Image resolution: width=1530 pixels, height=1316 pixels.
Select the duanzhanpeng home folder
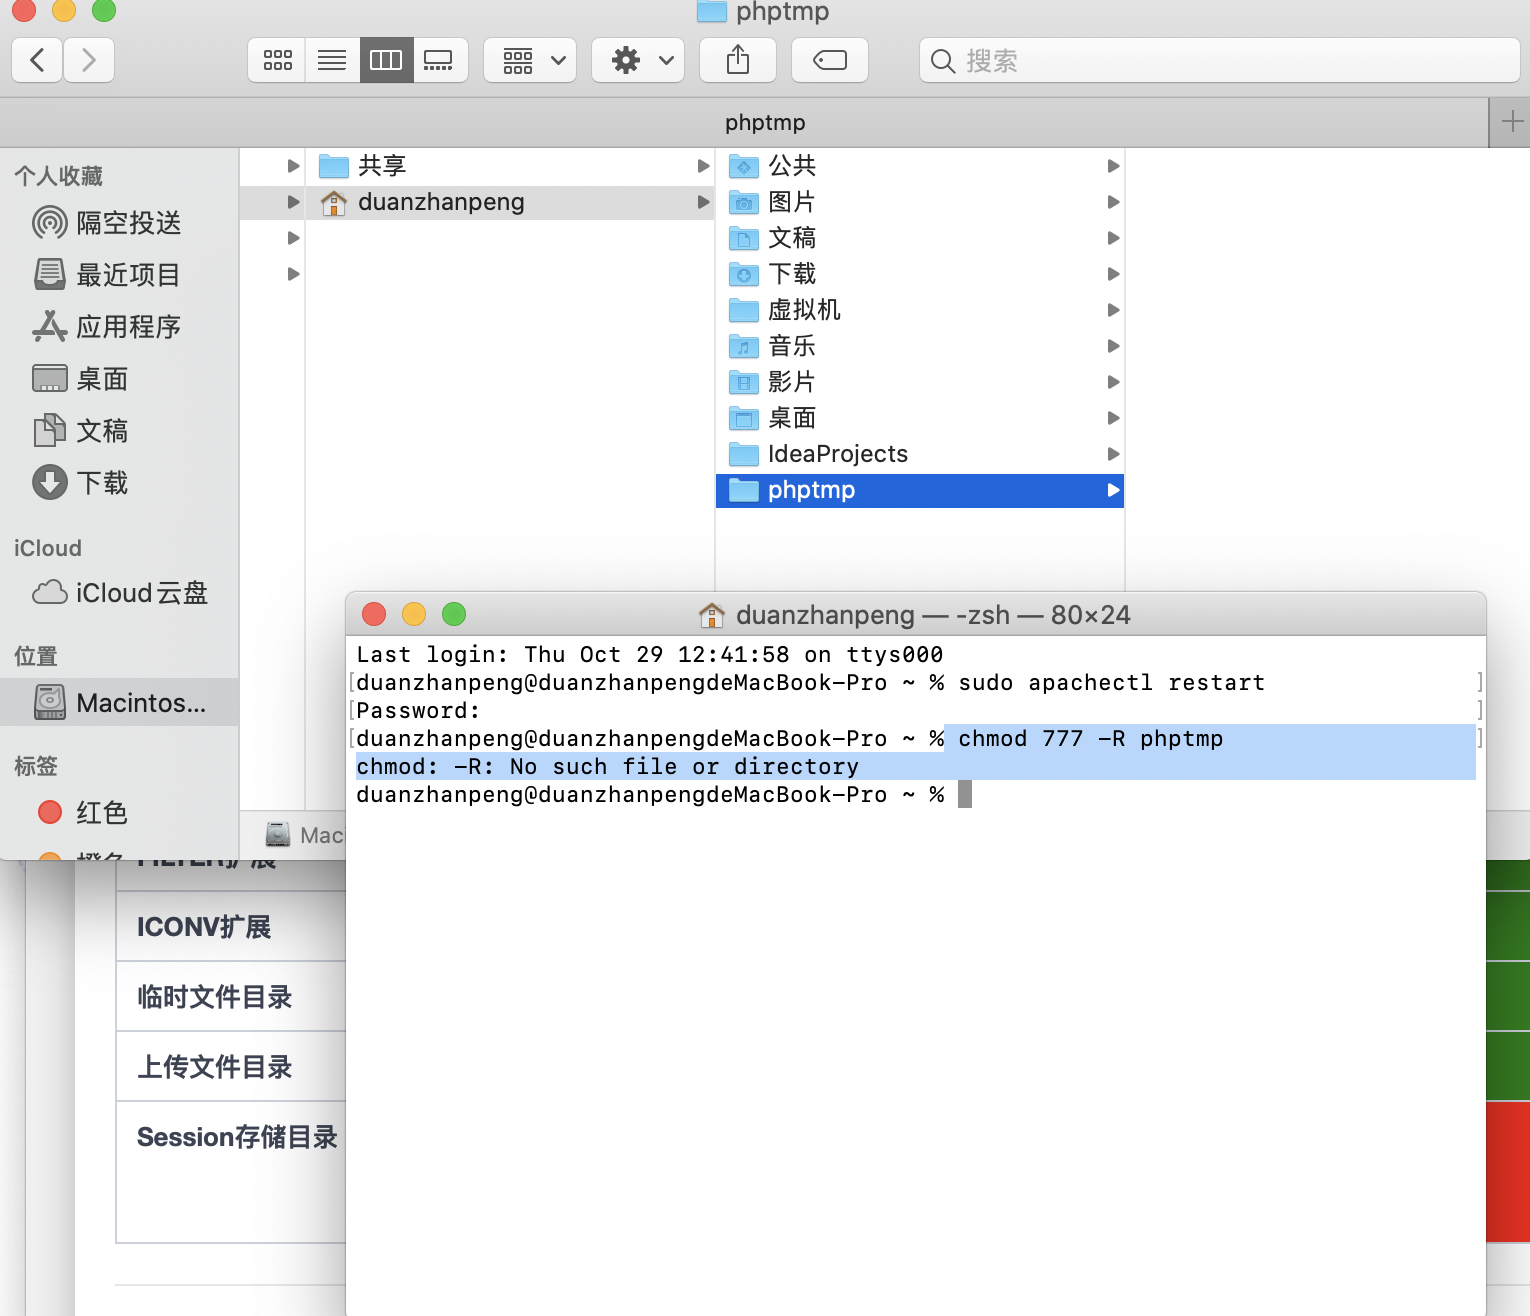click(x=510, y=202)
